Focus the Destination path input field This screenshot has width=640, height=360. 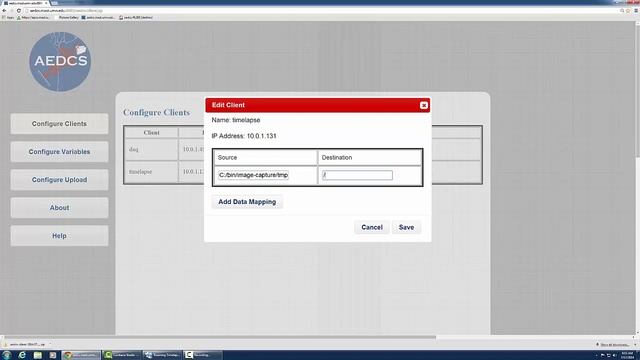click(x=357, y=175)
